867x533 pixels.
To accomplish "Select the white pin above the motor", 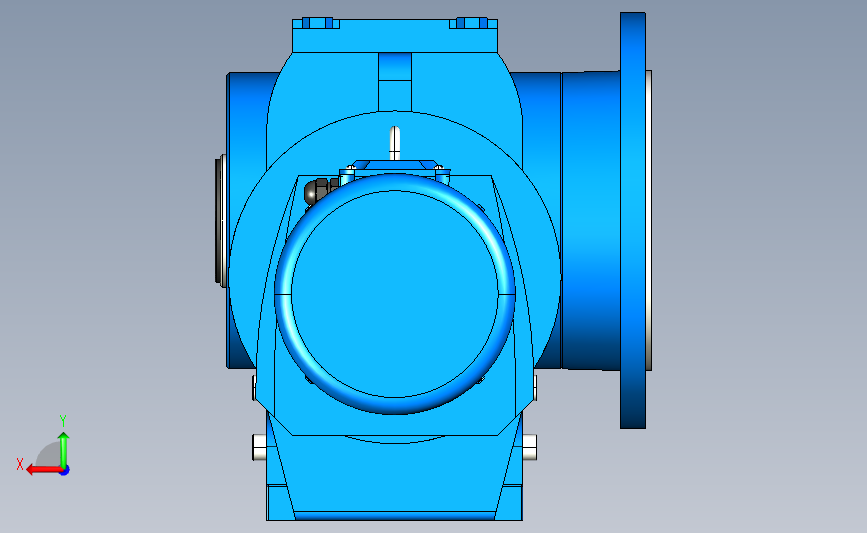I will coord(394,143).
